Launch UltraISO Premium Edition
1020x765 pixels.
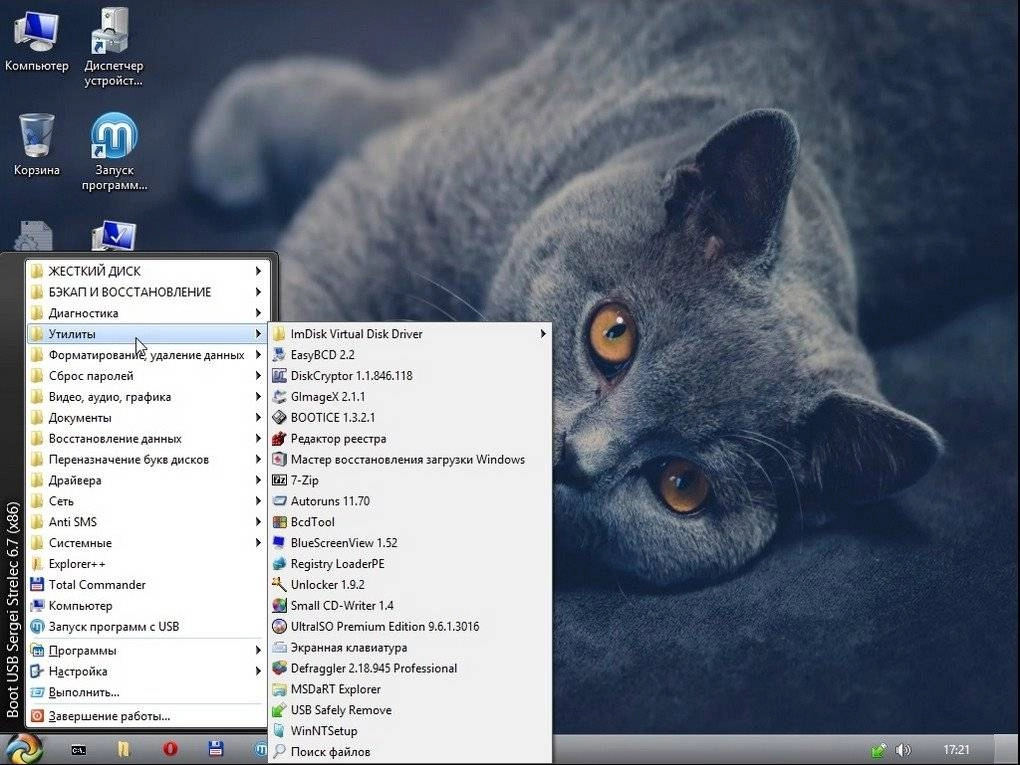click(410, 626)
